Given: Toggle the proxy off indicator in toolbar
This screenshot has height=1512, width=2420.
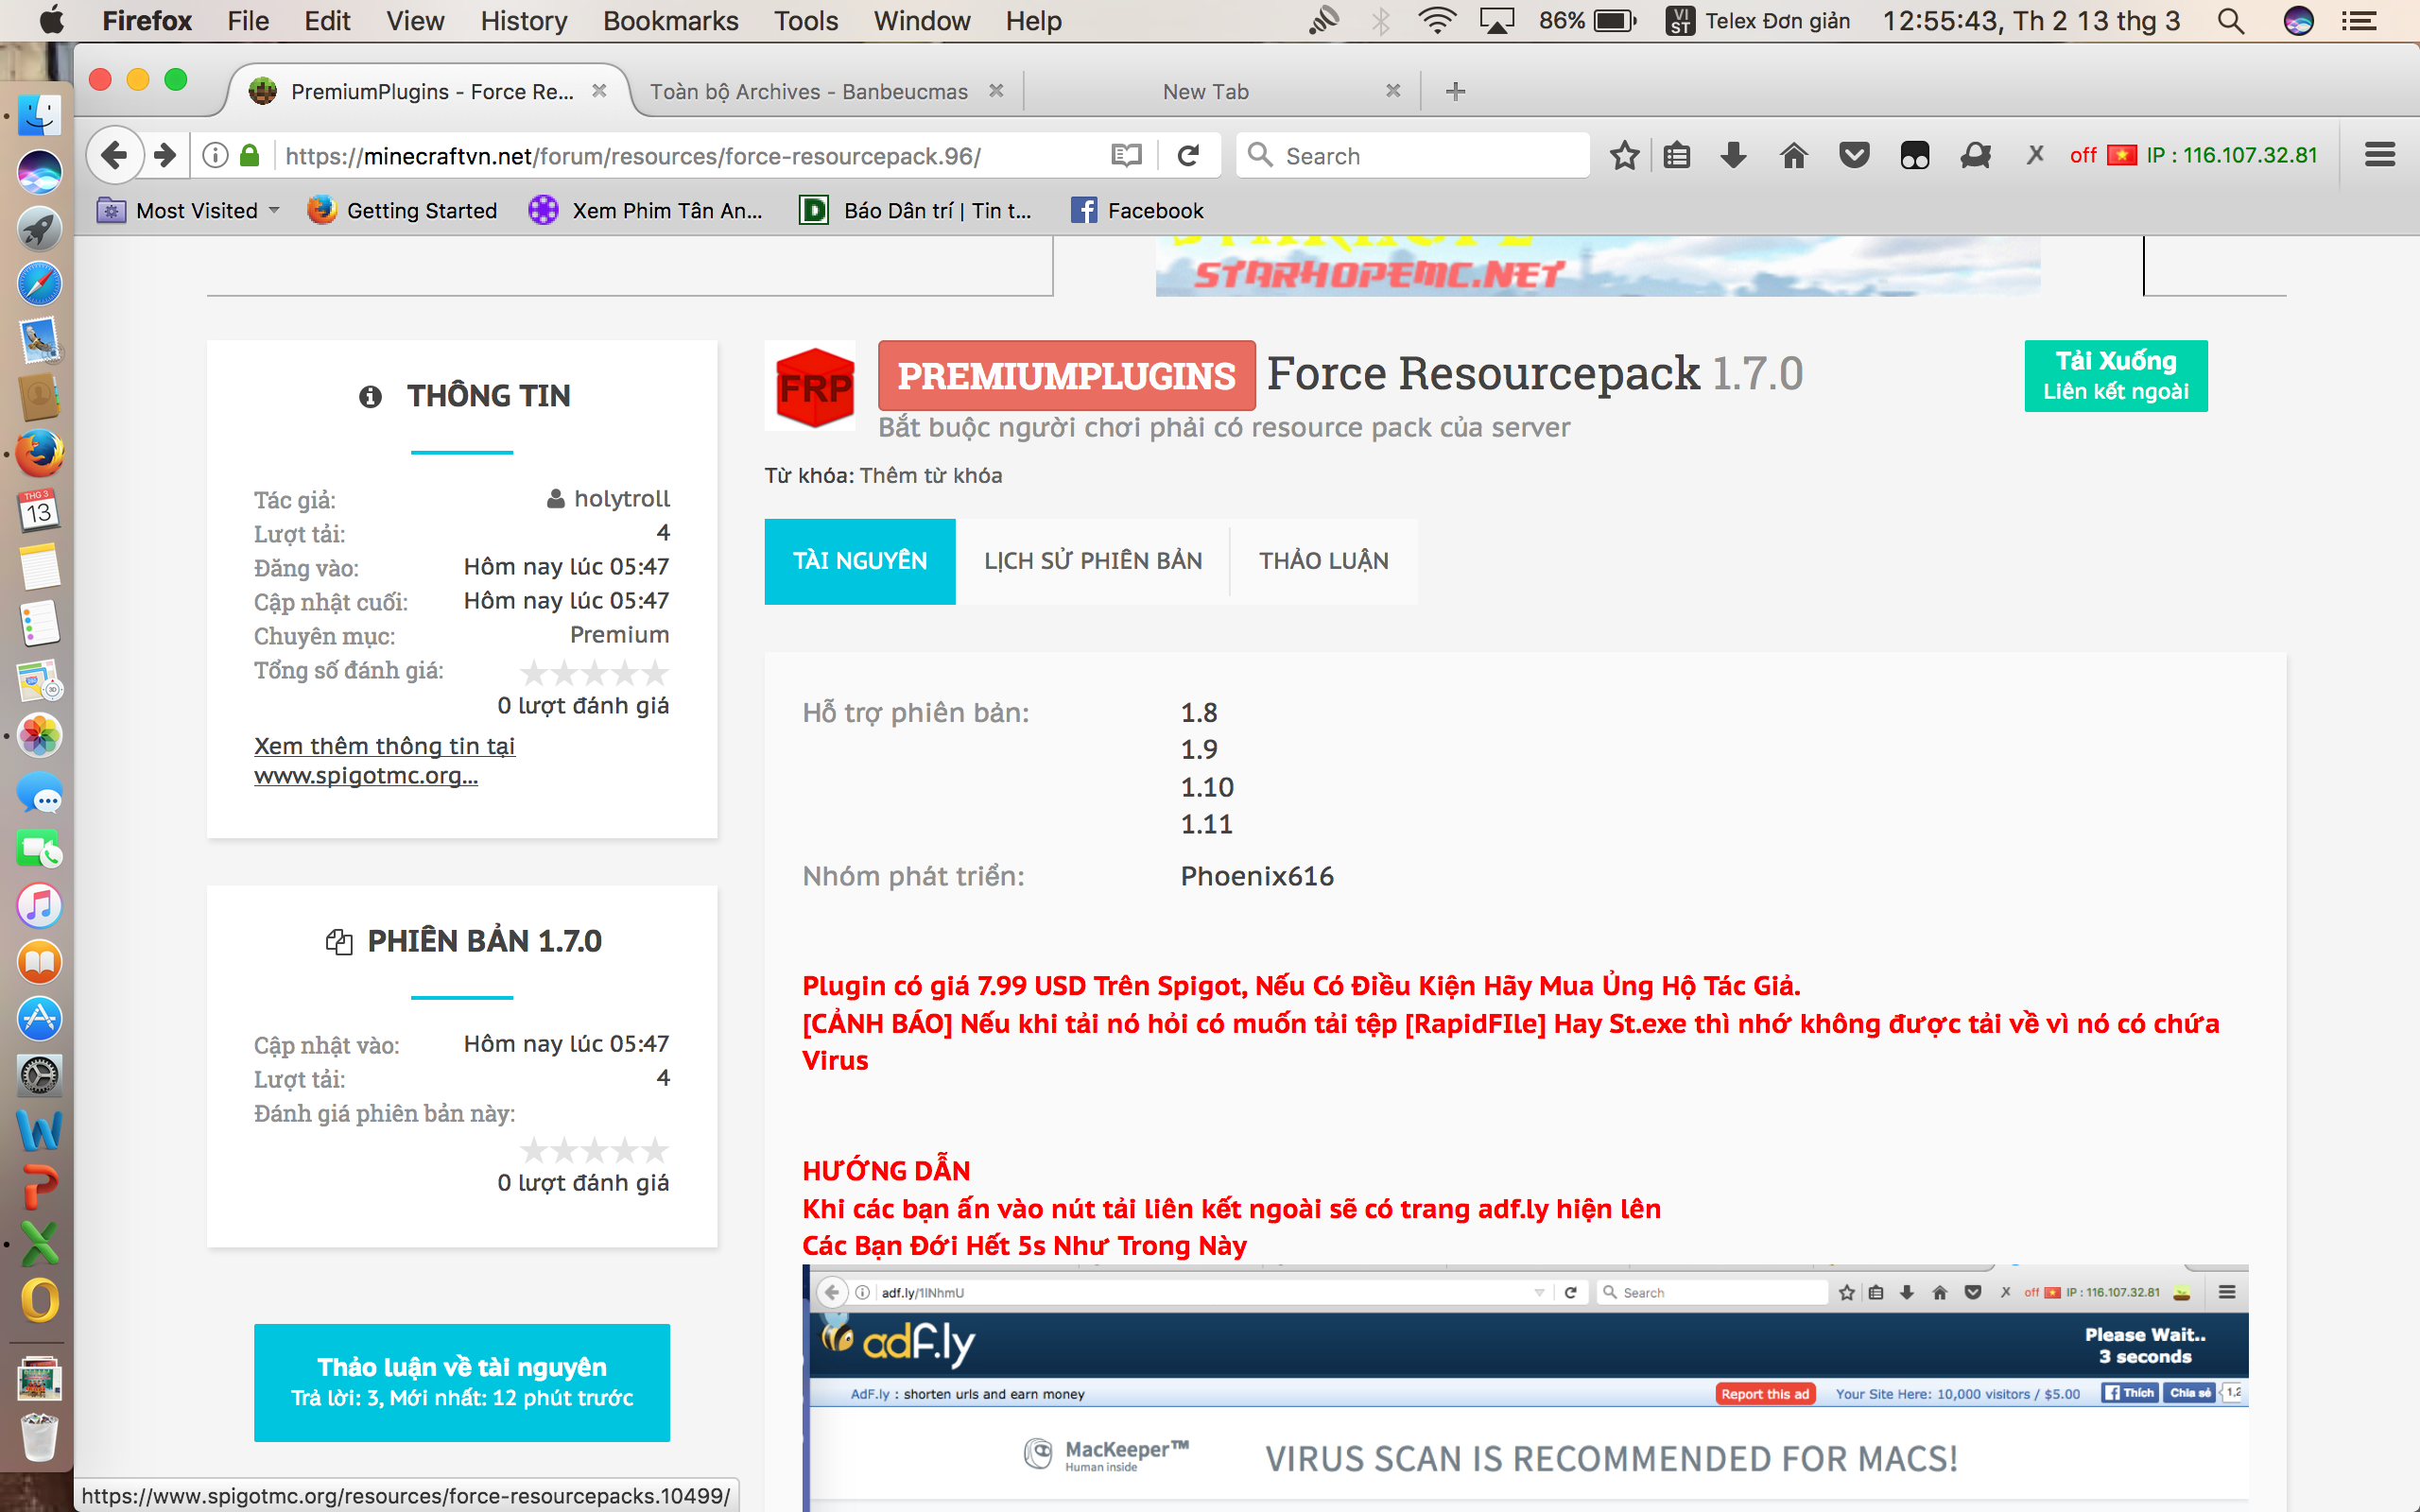Looking at the screenshot, I should pos(2083,156).
